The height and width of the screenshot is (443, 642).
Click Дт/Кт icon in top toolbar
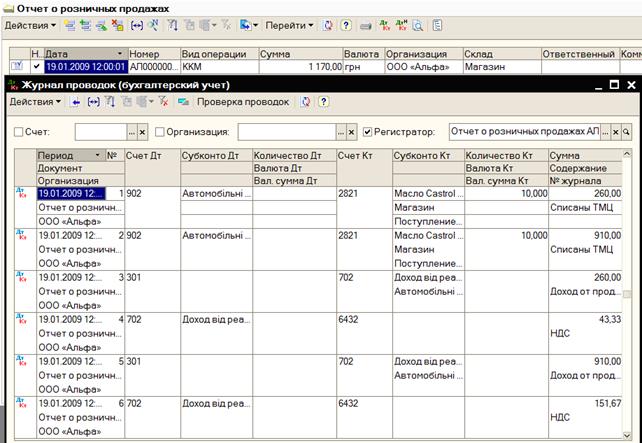click(x=384, y=25)
